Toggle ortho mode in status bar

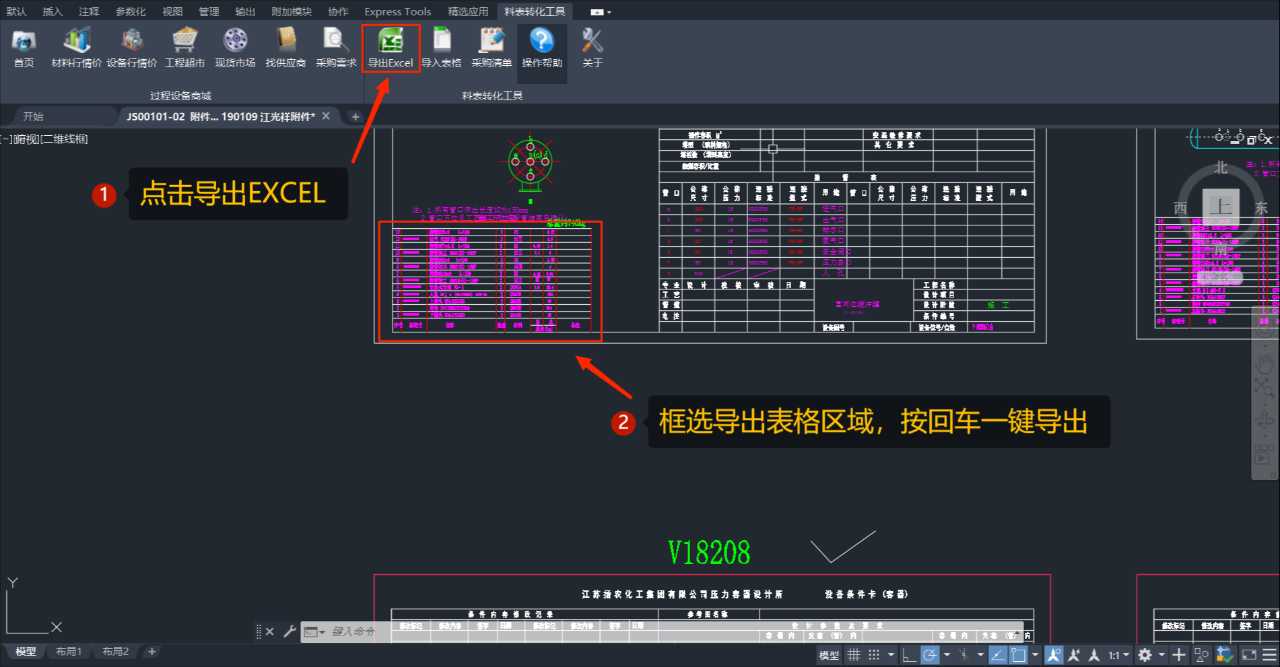coord(908,655)
